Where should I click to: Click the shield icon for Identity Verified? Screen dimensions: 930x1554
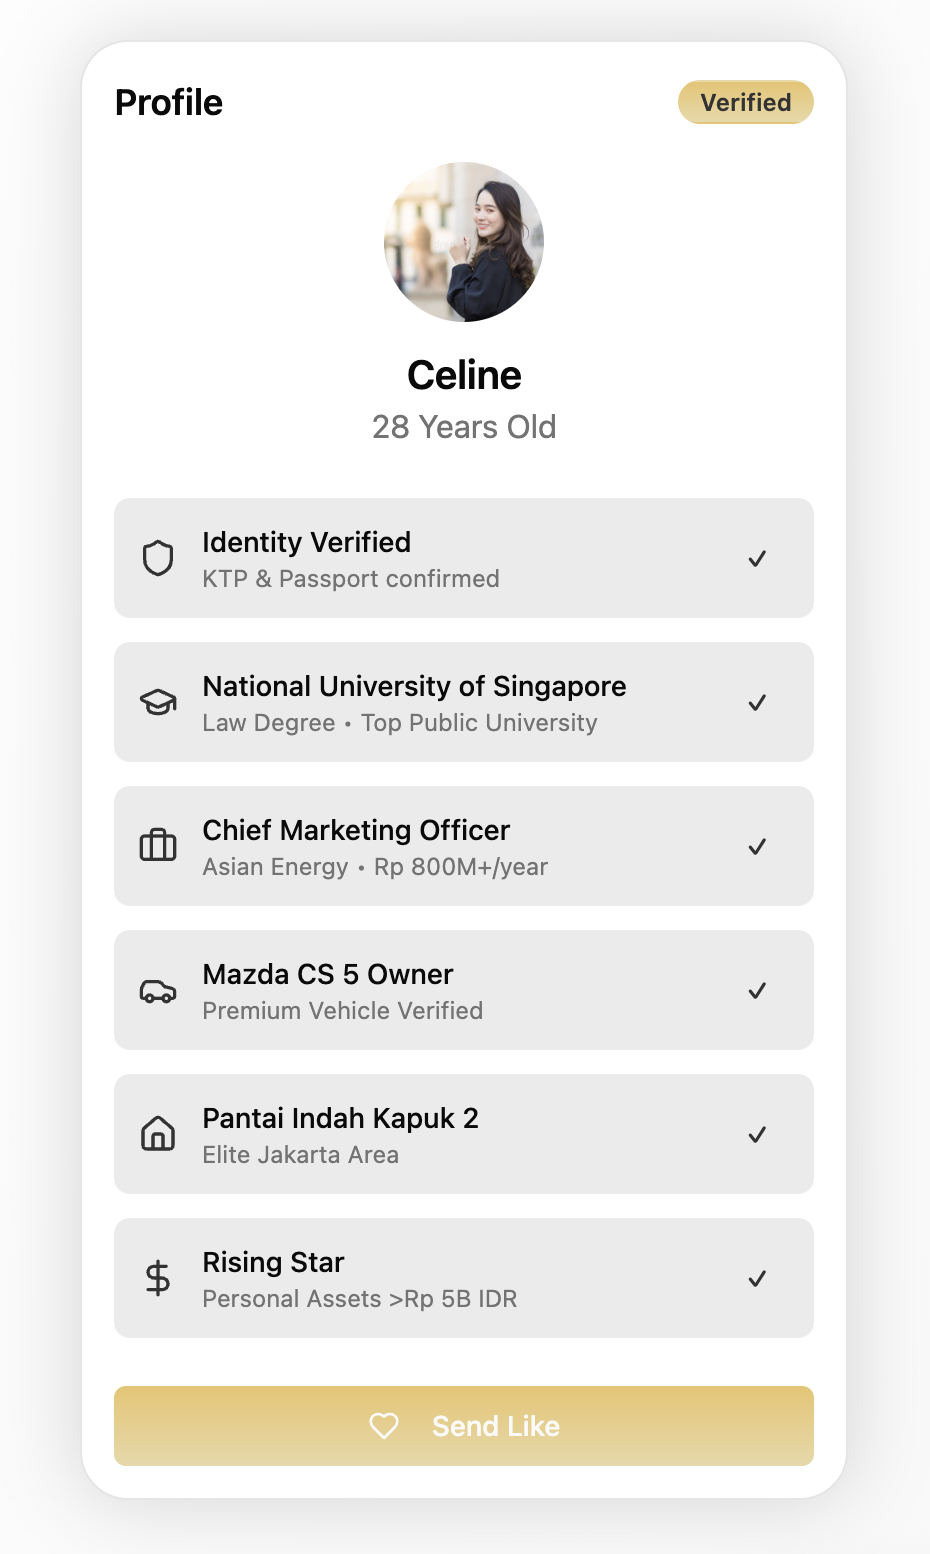pyautogui.click(x=158, y=558)
